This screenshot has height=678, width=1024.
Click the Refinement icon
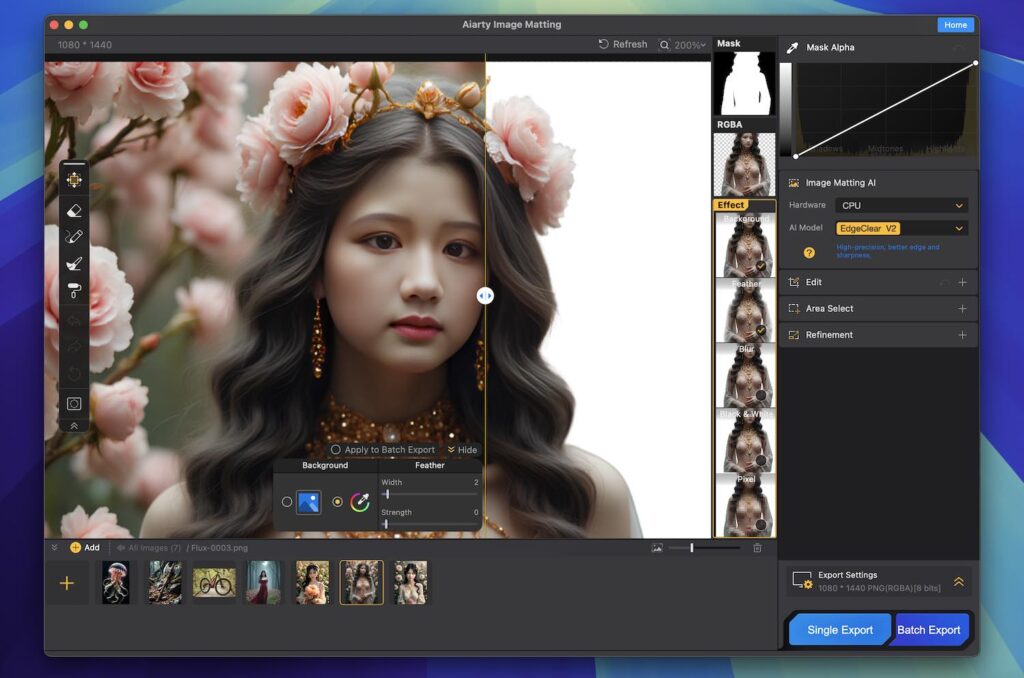point(794,335)
